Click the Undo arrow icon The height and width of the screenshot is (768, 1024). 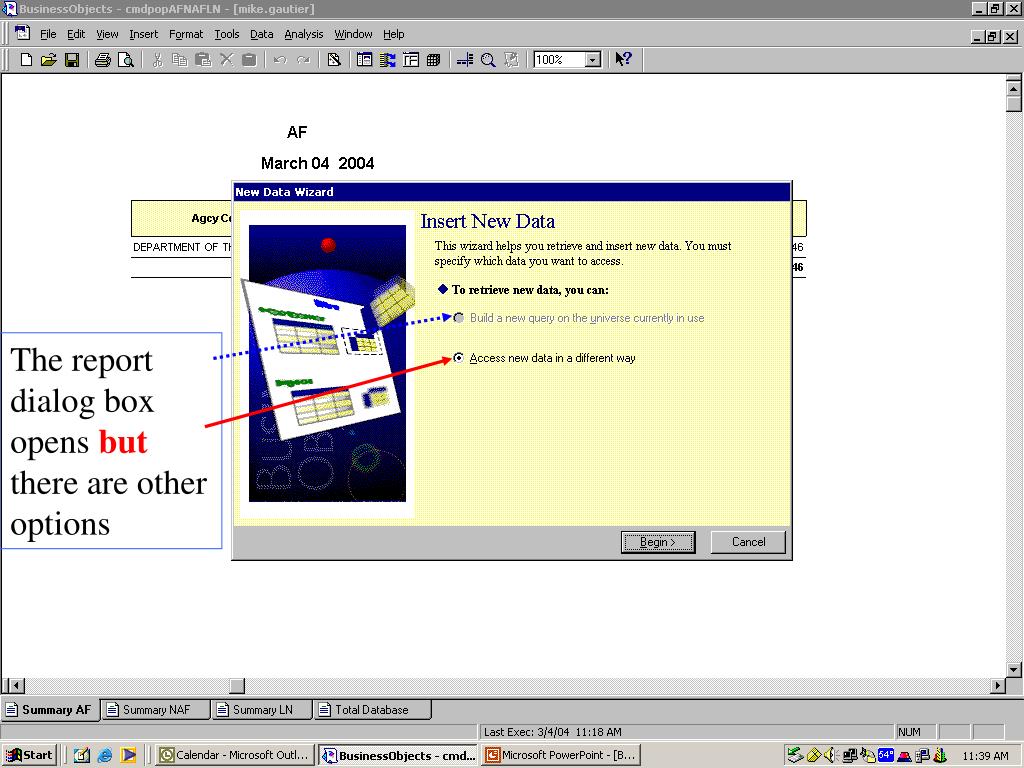click(x=280, y=60)
